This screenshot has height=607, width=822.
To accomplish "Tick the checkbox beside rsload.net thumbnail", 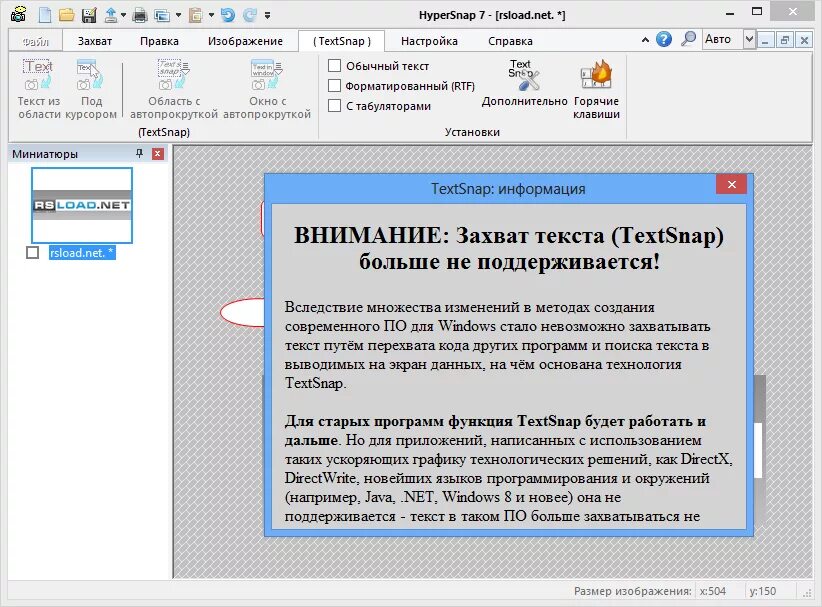I will pos(33,253).
